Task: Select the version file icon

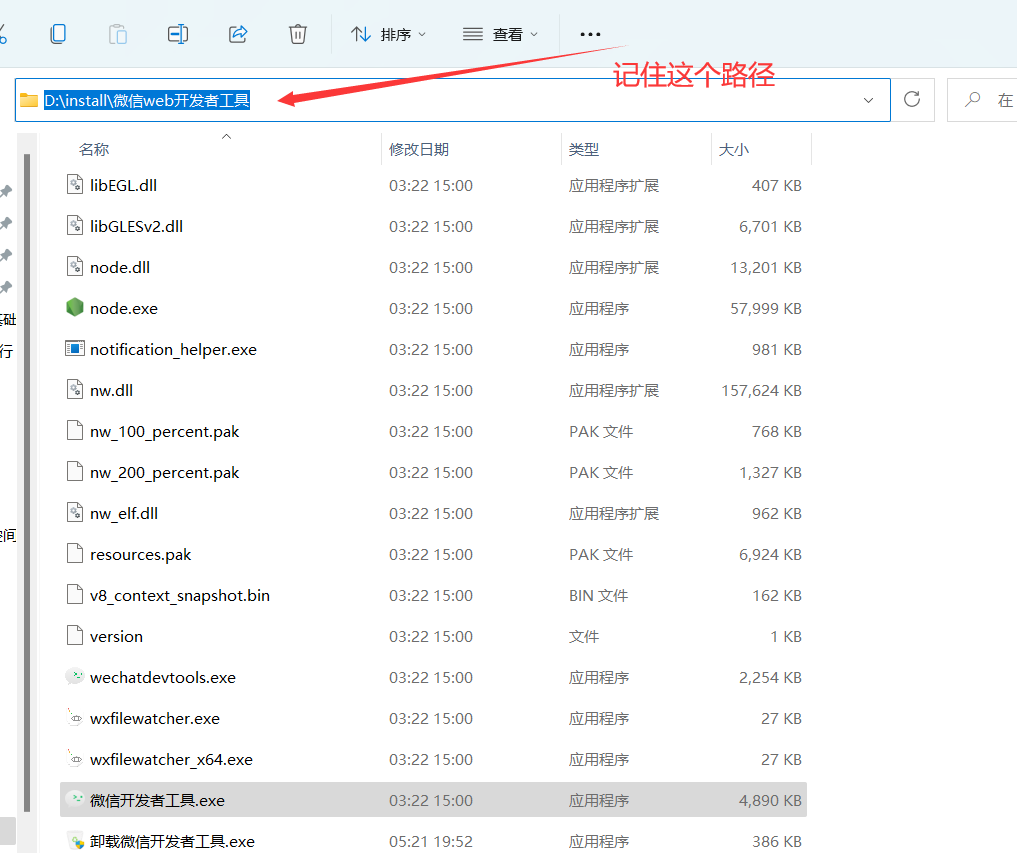Action: coord(75,636)
